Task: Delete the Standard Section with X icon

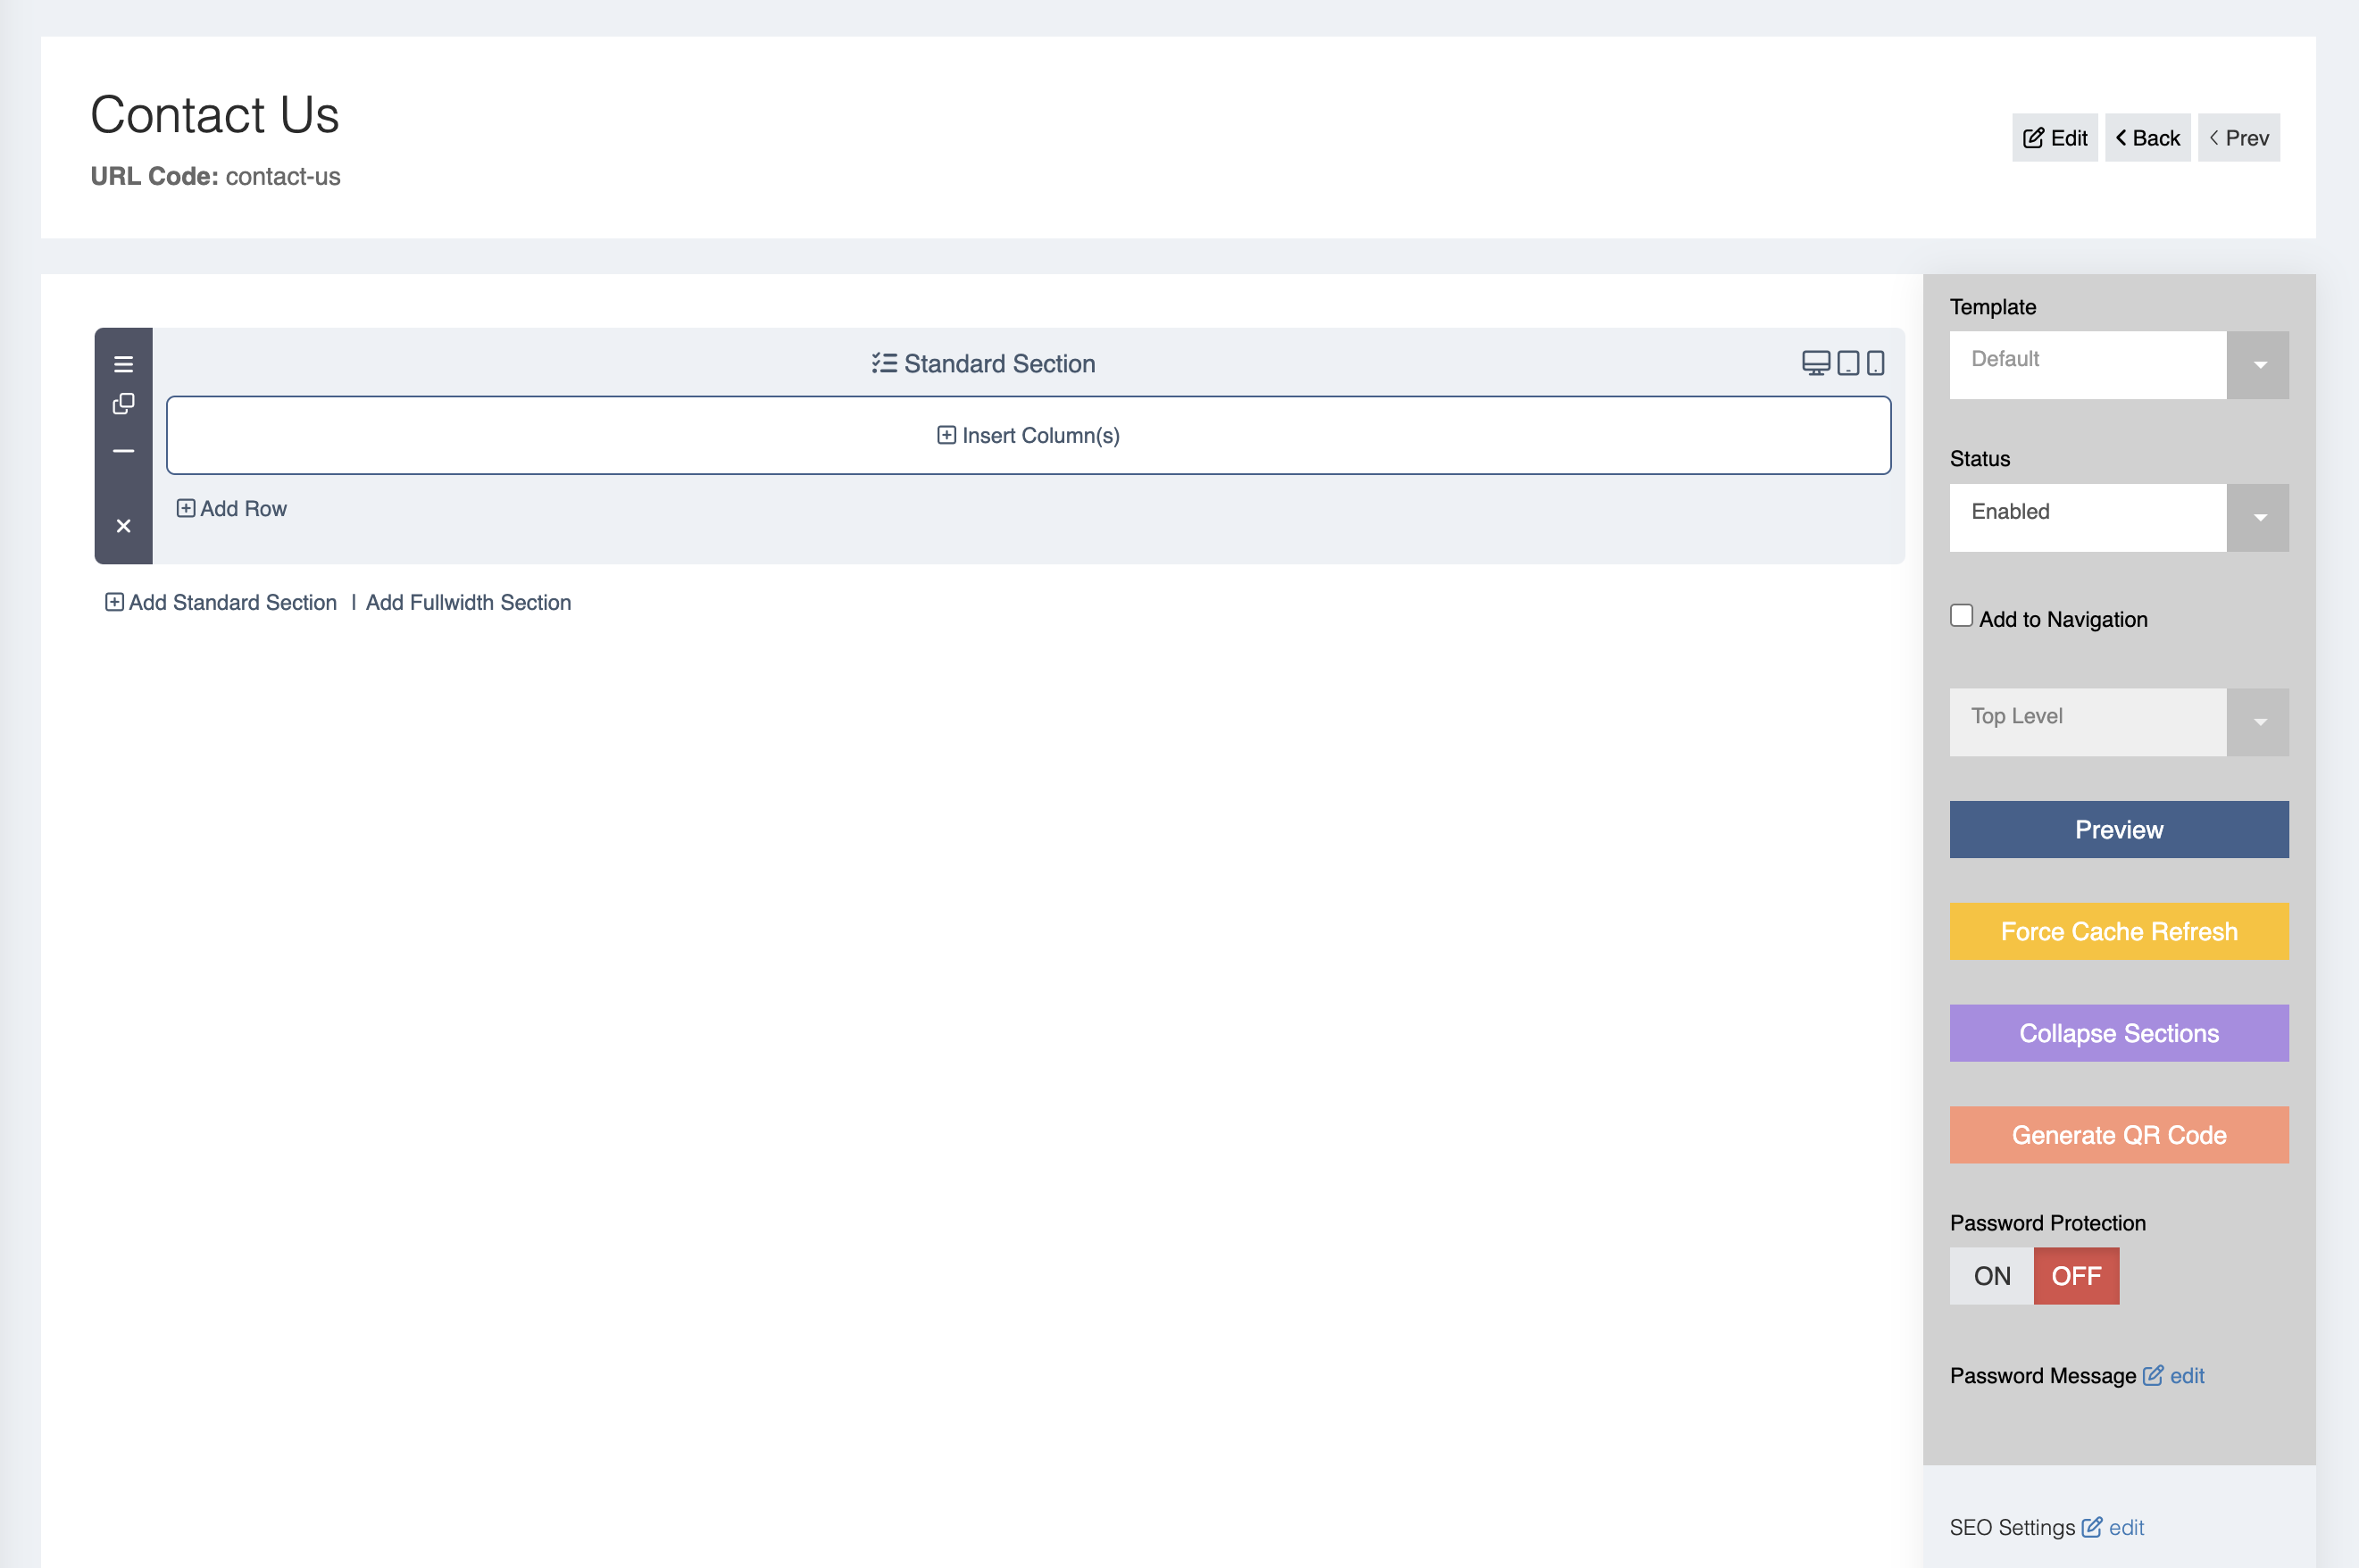Action: (x=123, y=526)
